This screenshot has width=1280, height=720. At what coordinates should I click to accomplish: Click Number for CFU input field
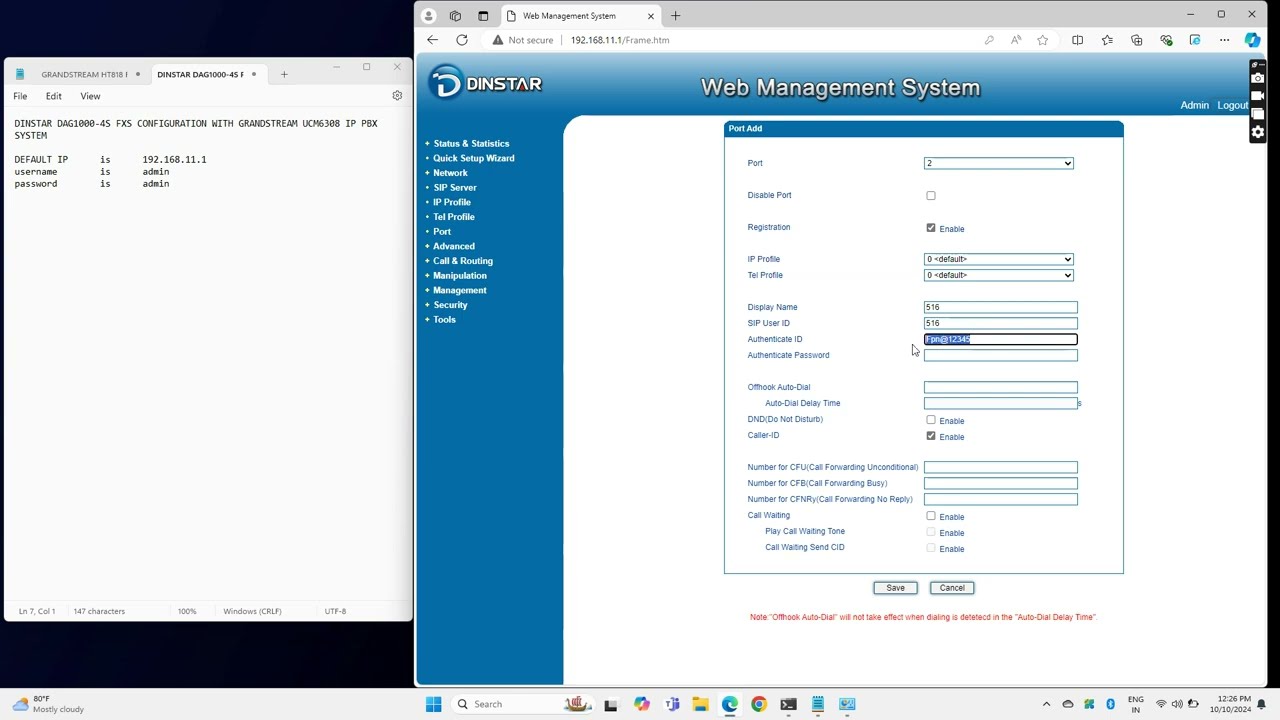click(x=1001, y=467)
